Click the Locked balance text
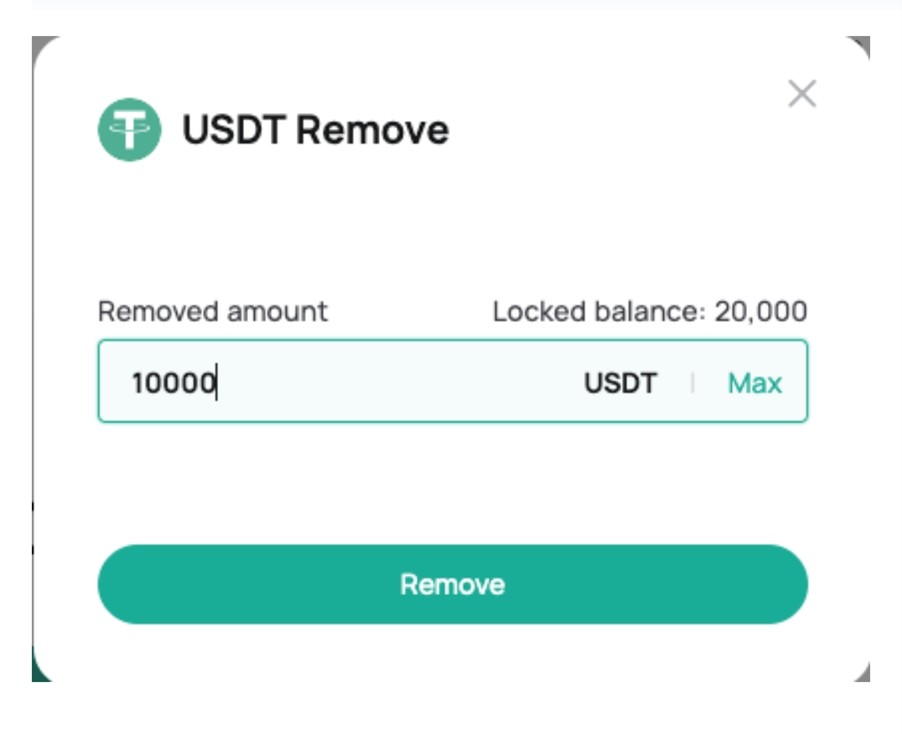Viewport: 902px width, 734px height. tap(650, 311)
